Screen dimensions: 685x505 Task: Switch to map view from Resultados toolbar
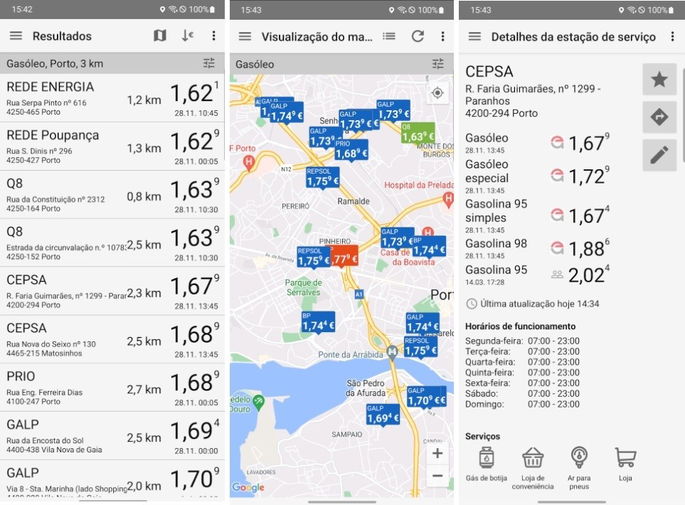point(160,36)
